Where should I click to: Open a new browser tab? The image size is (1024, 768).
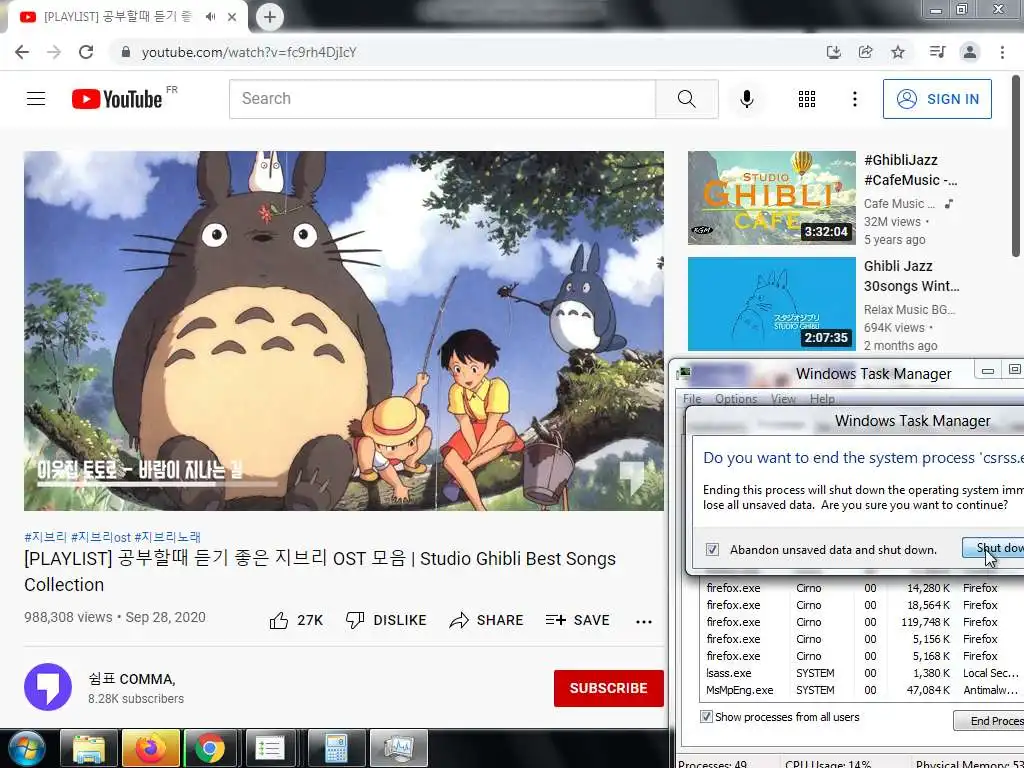[x=270, y=17]
